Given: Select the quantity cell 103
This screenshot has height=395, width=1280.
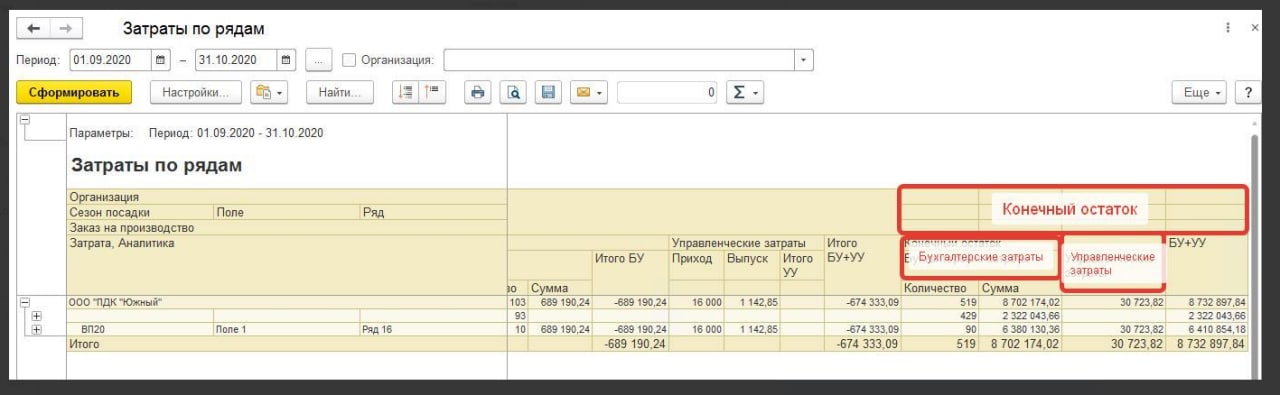Looking at the screenshot, I should (x=517, y=302).
